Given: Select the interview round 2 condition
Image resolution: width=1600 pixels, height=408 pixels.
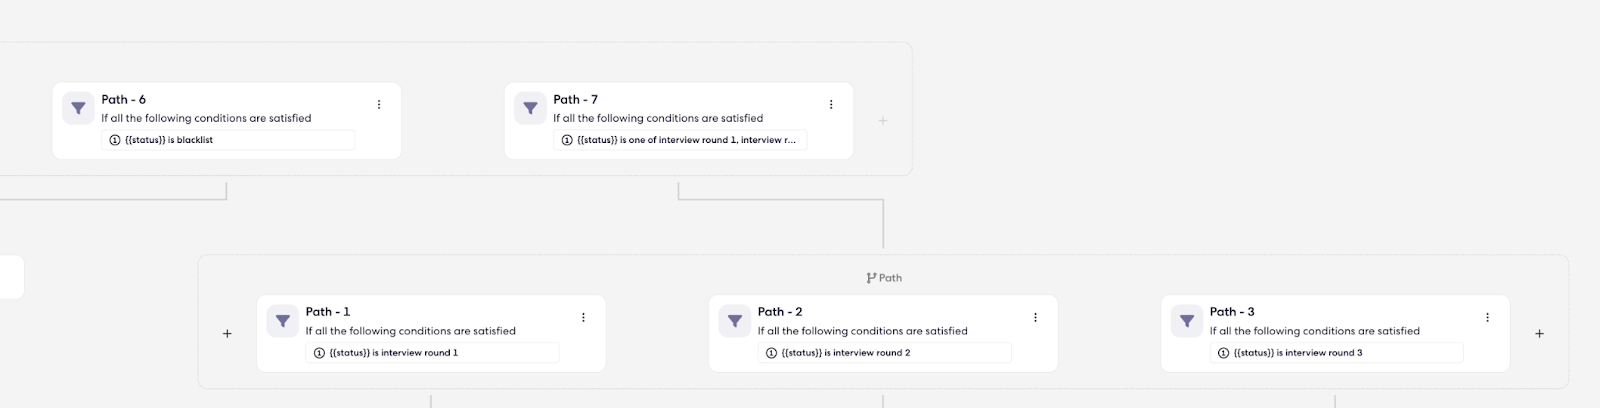Looking at the screenshot, I should tap(884, 353).
